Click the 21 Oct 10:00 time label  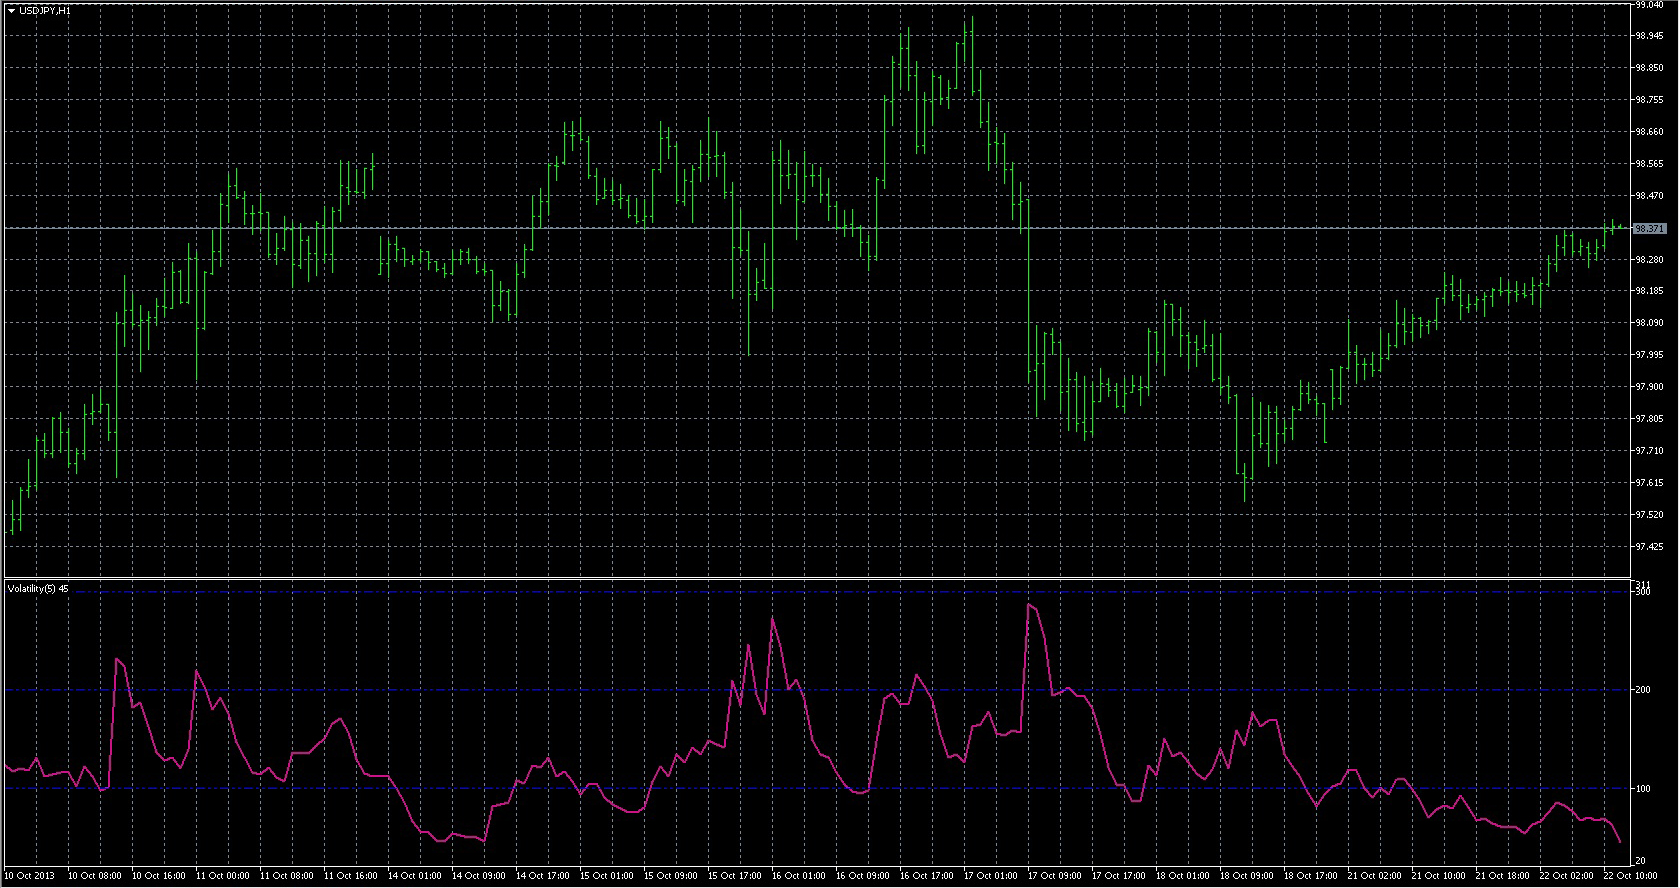pyautogui.click(x=1439, y=876)
